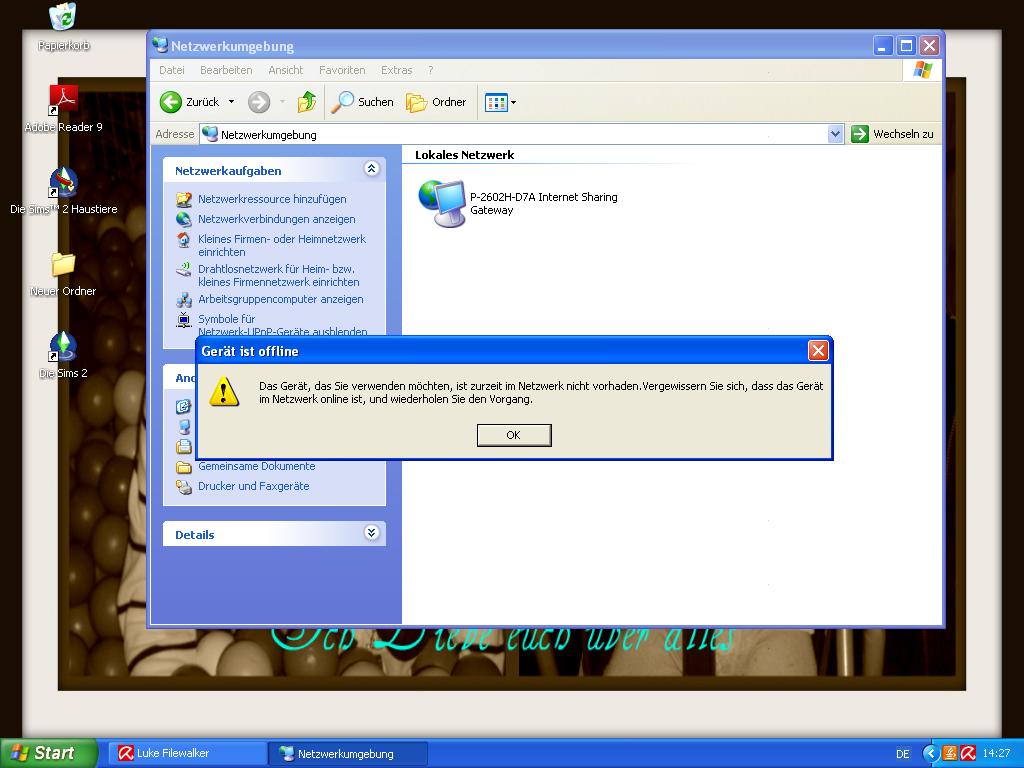
Task: Click the Netzwerkressource hinzufügen icon
Action: point(184,199)
